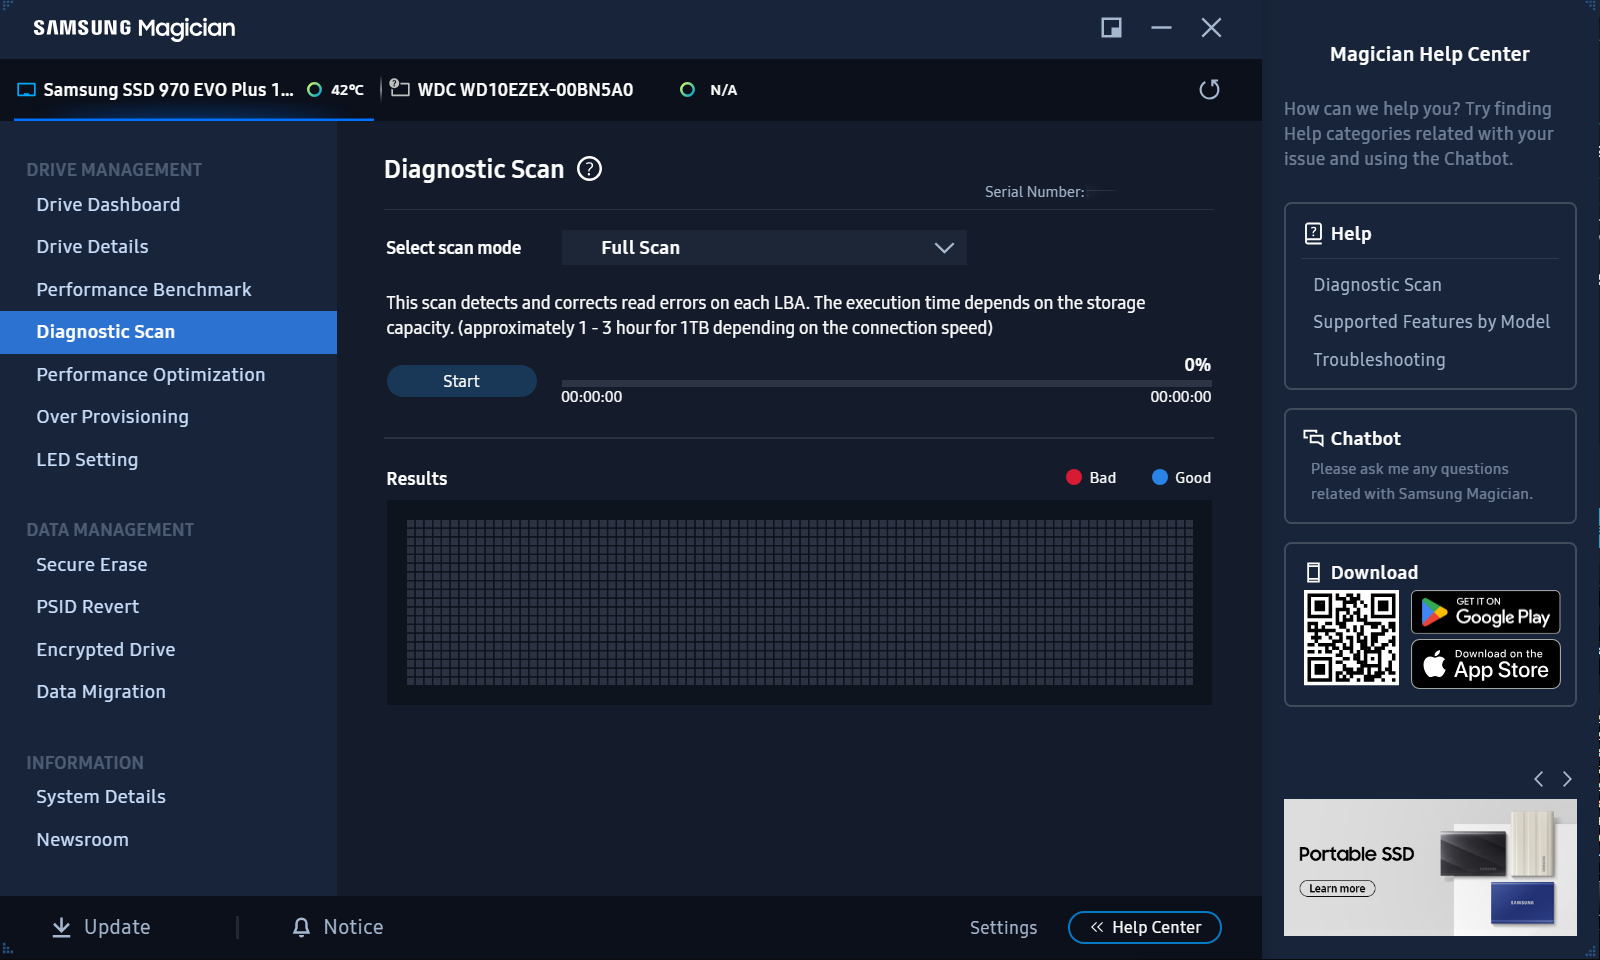Click the Update download arrow icon
The image size is (1600, 960).
(x=61, y=927)
